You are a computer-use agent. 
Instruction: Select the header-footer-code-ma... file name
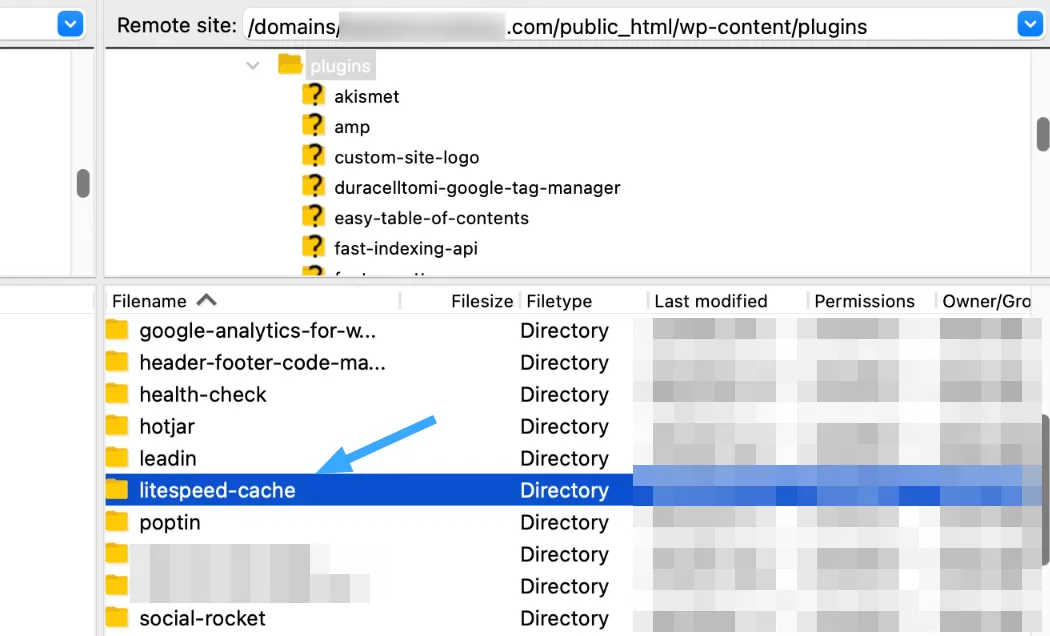tap(262, 363)
